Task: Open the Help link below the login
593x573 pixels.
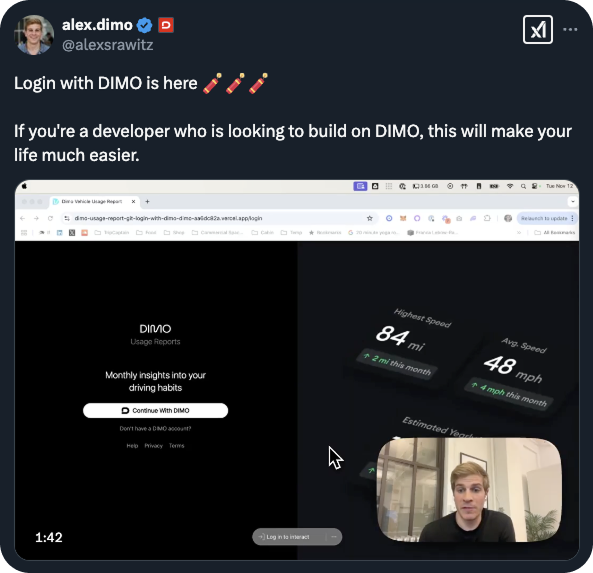Action: (x=132, y=446)
